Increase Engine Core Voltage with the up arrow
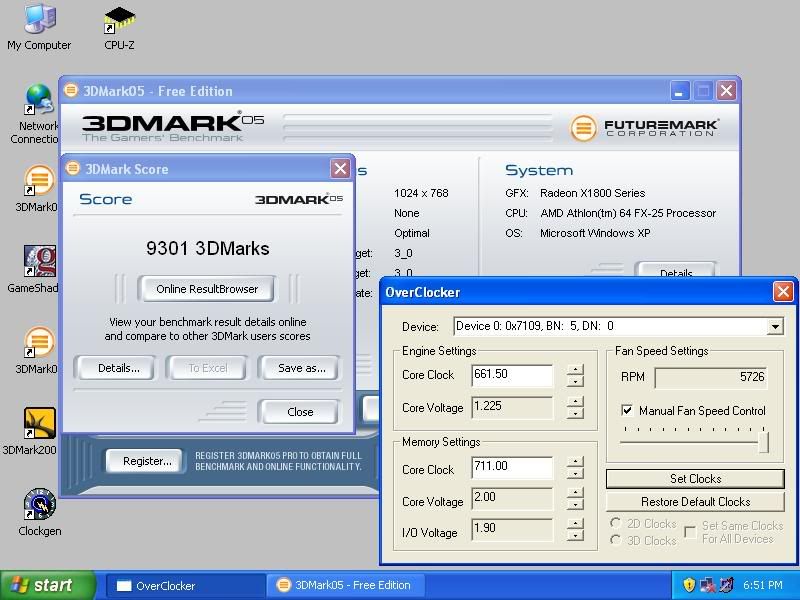 pos(575,402)
